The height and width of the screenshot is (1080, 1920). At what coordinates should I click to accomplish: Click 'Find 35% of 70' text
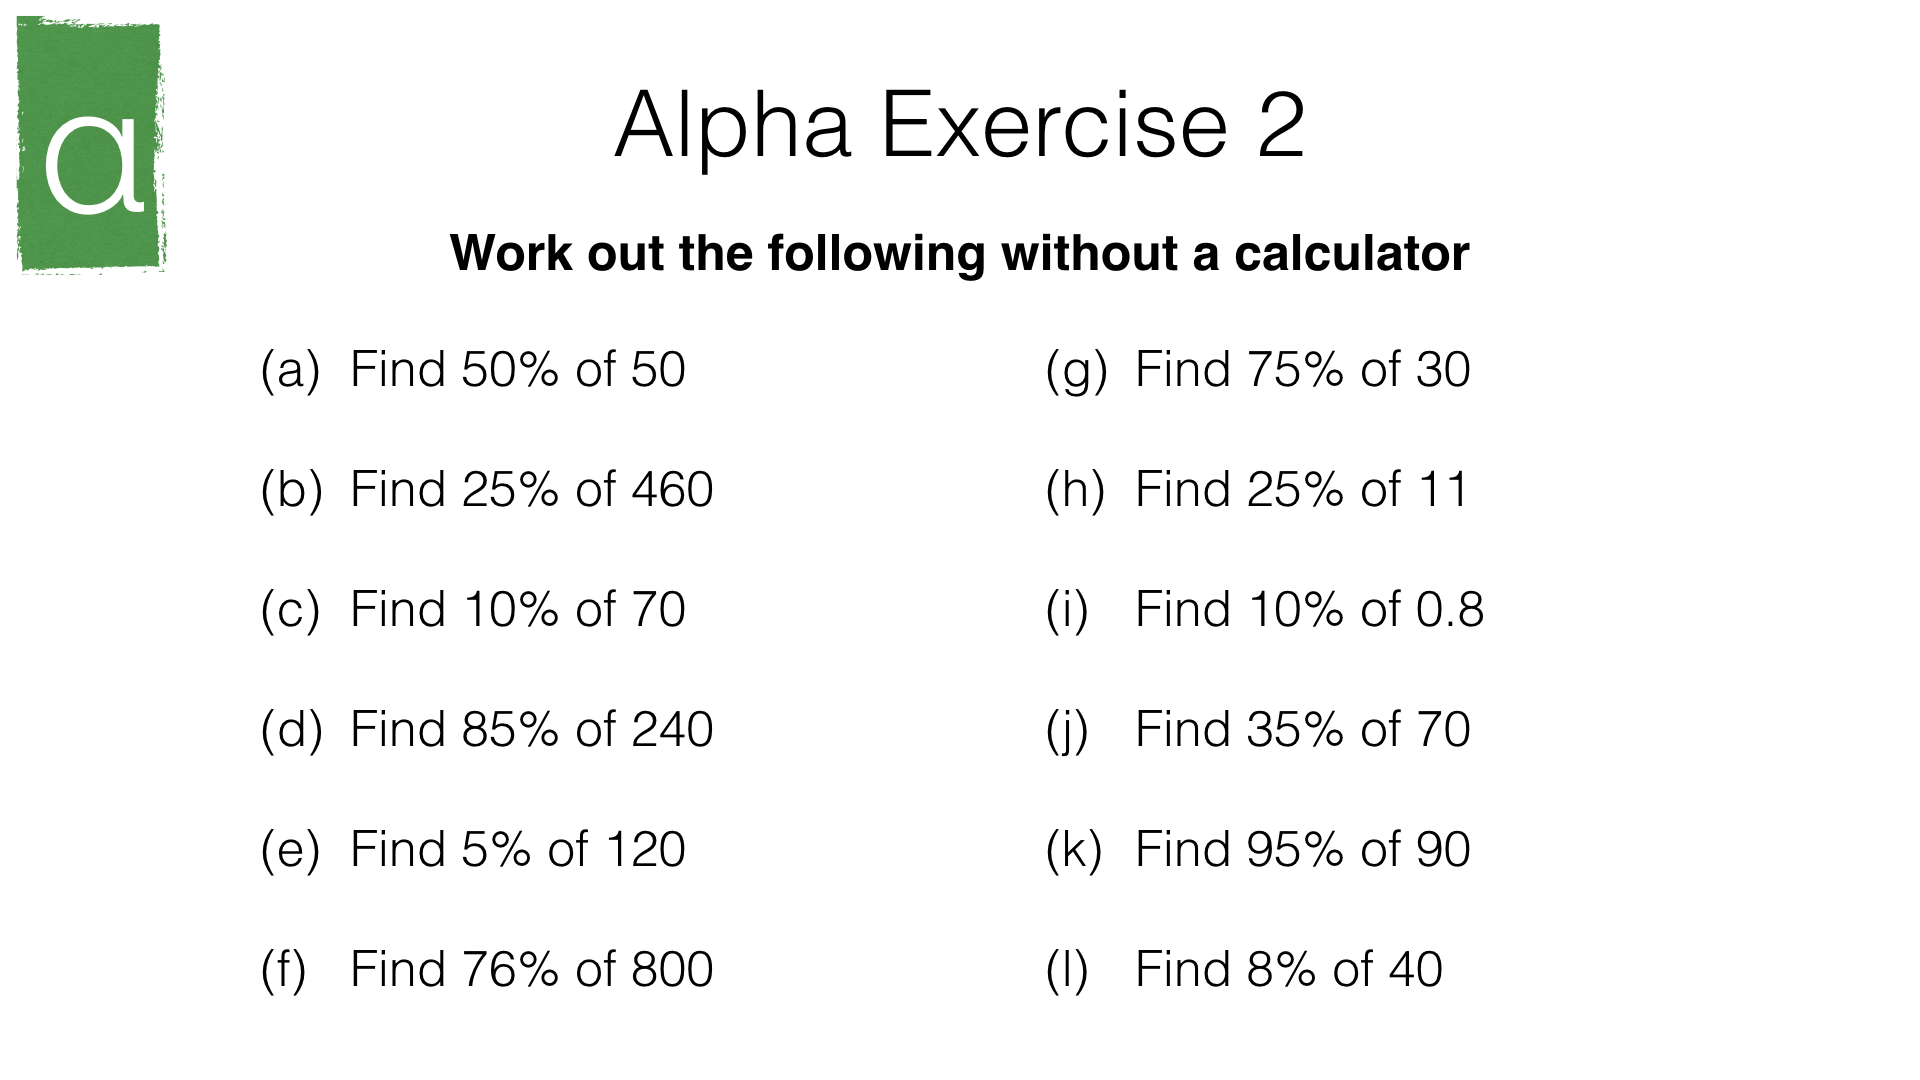[1302, 730]
